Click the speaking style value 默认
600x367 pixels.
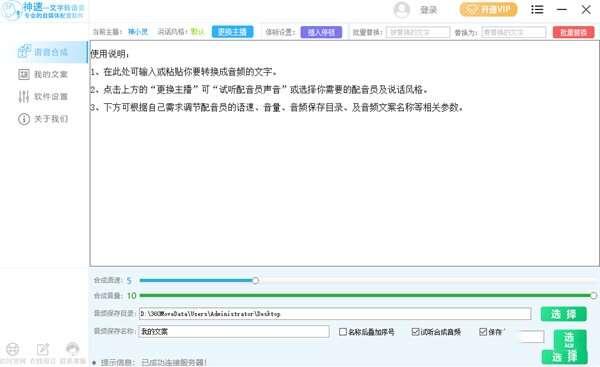(x=197, y=32)
